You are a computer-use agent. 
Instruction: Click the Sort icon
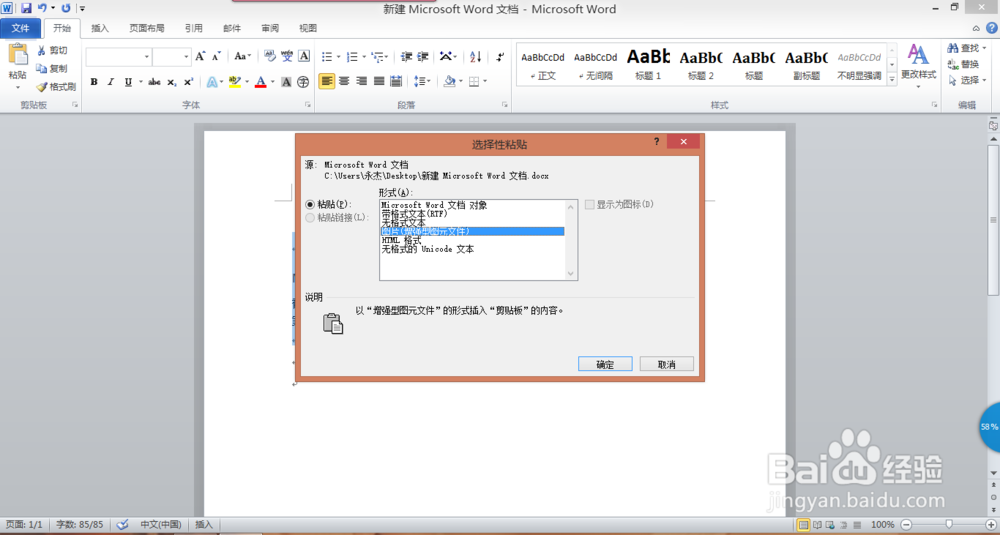tap(476, 57)
